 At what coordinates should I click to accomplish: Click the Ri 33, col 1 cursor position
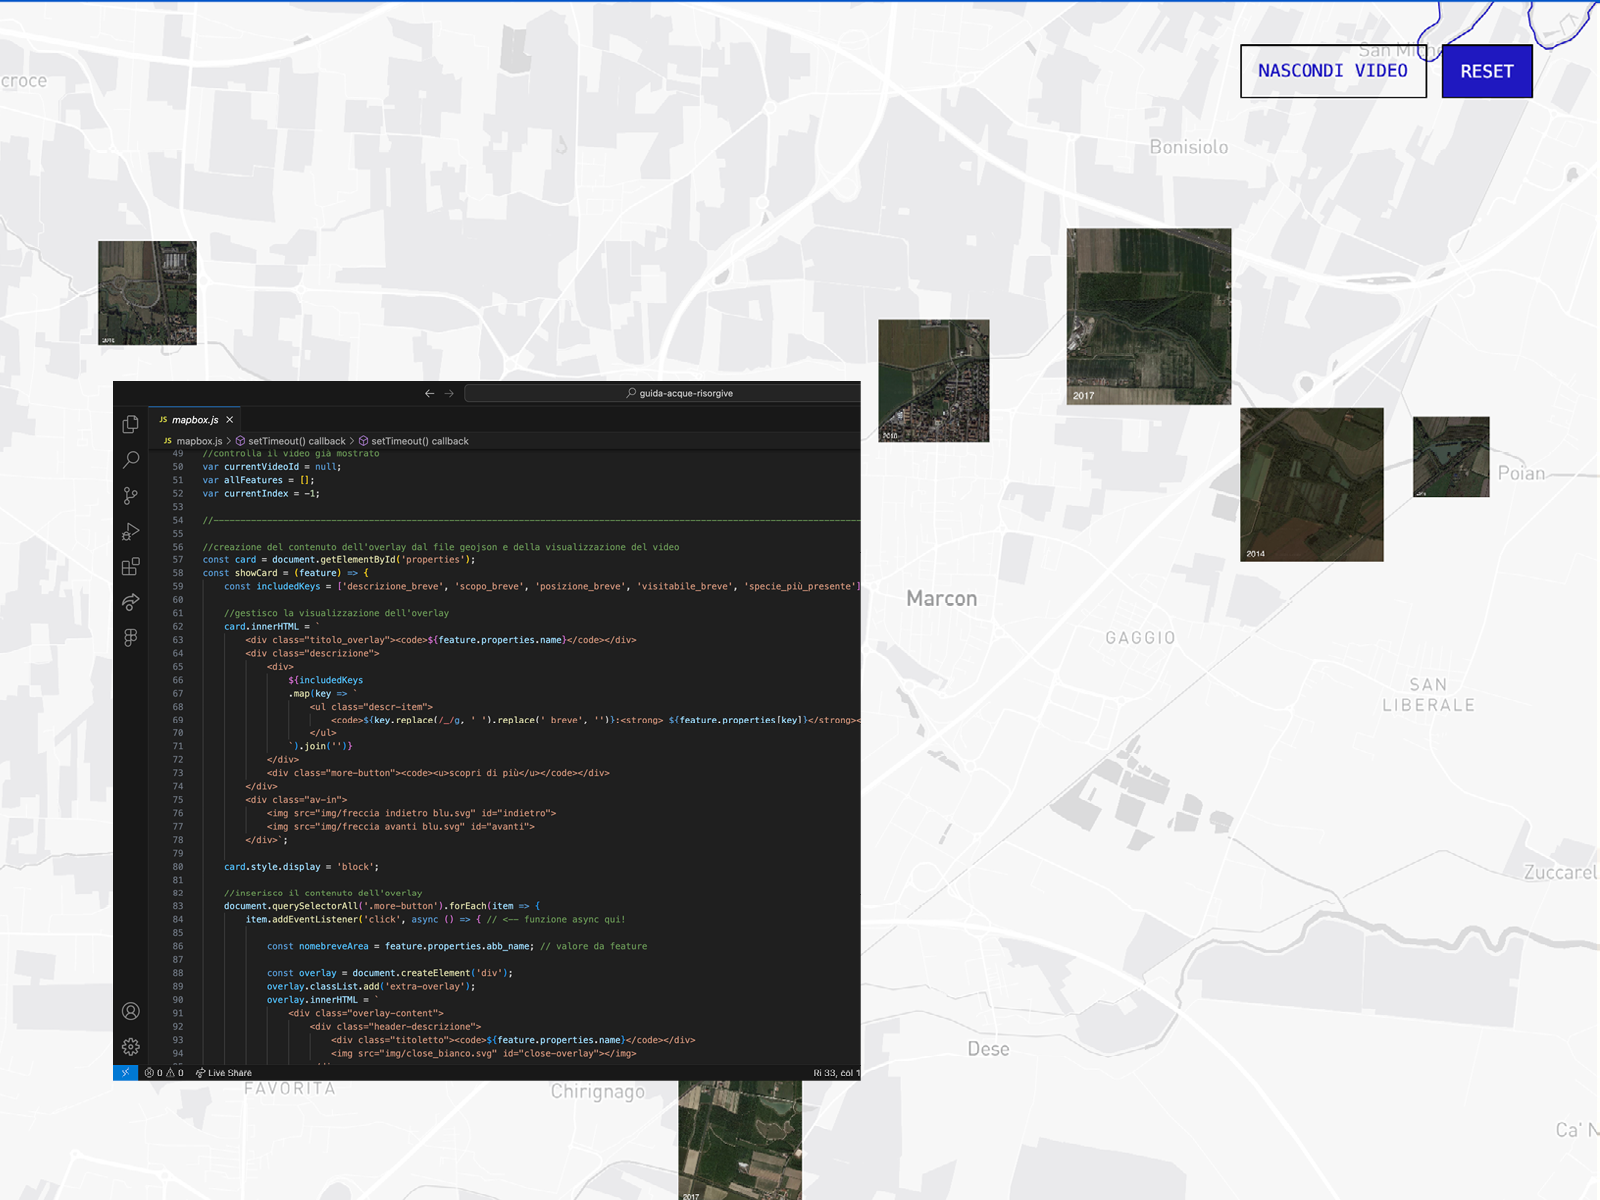click(x=835, y=1073)
